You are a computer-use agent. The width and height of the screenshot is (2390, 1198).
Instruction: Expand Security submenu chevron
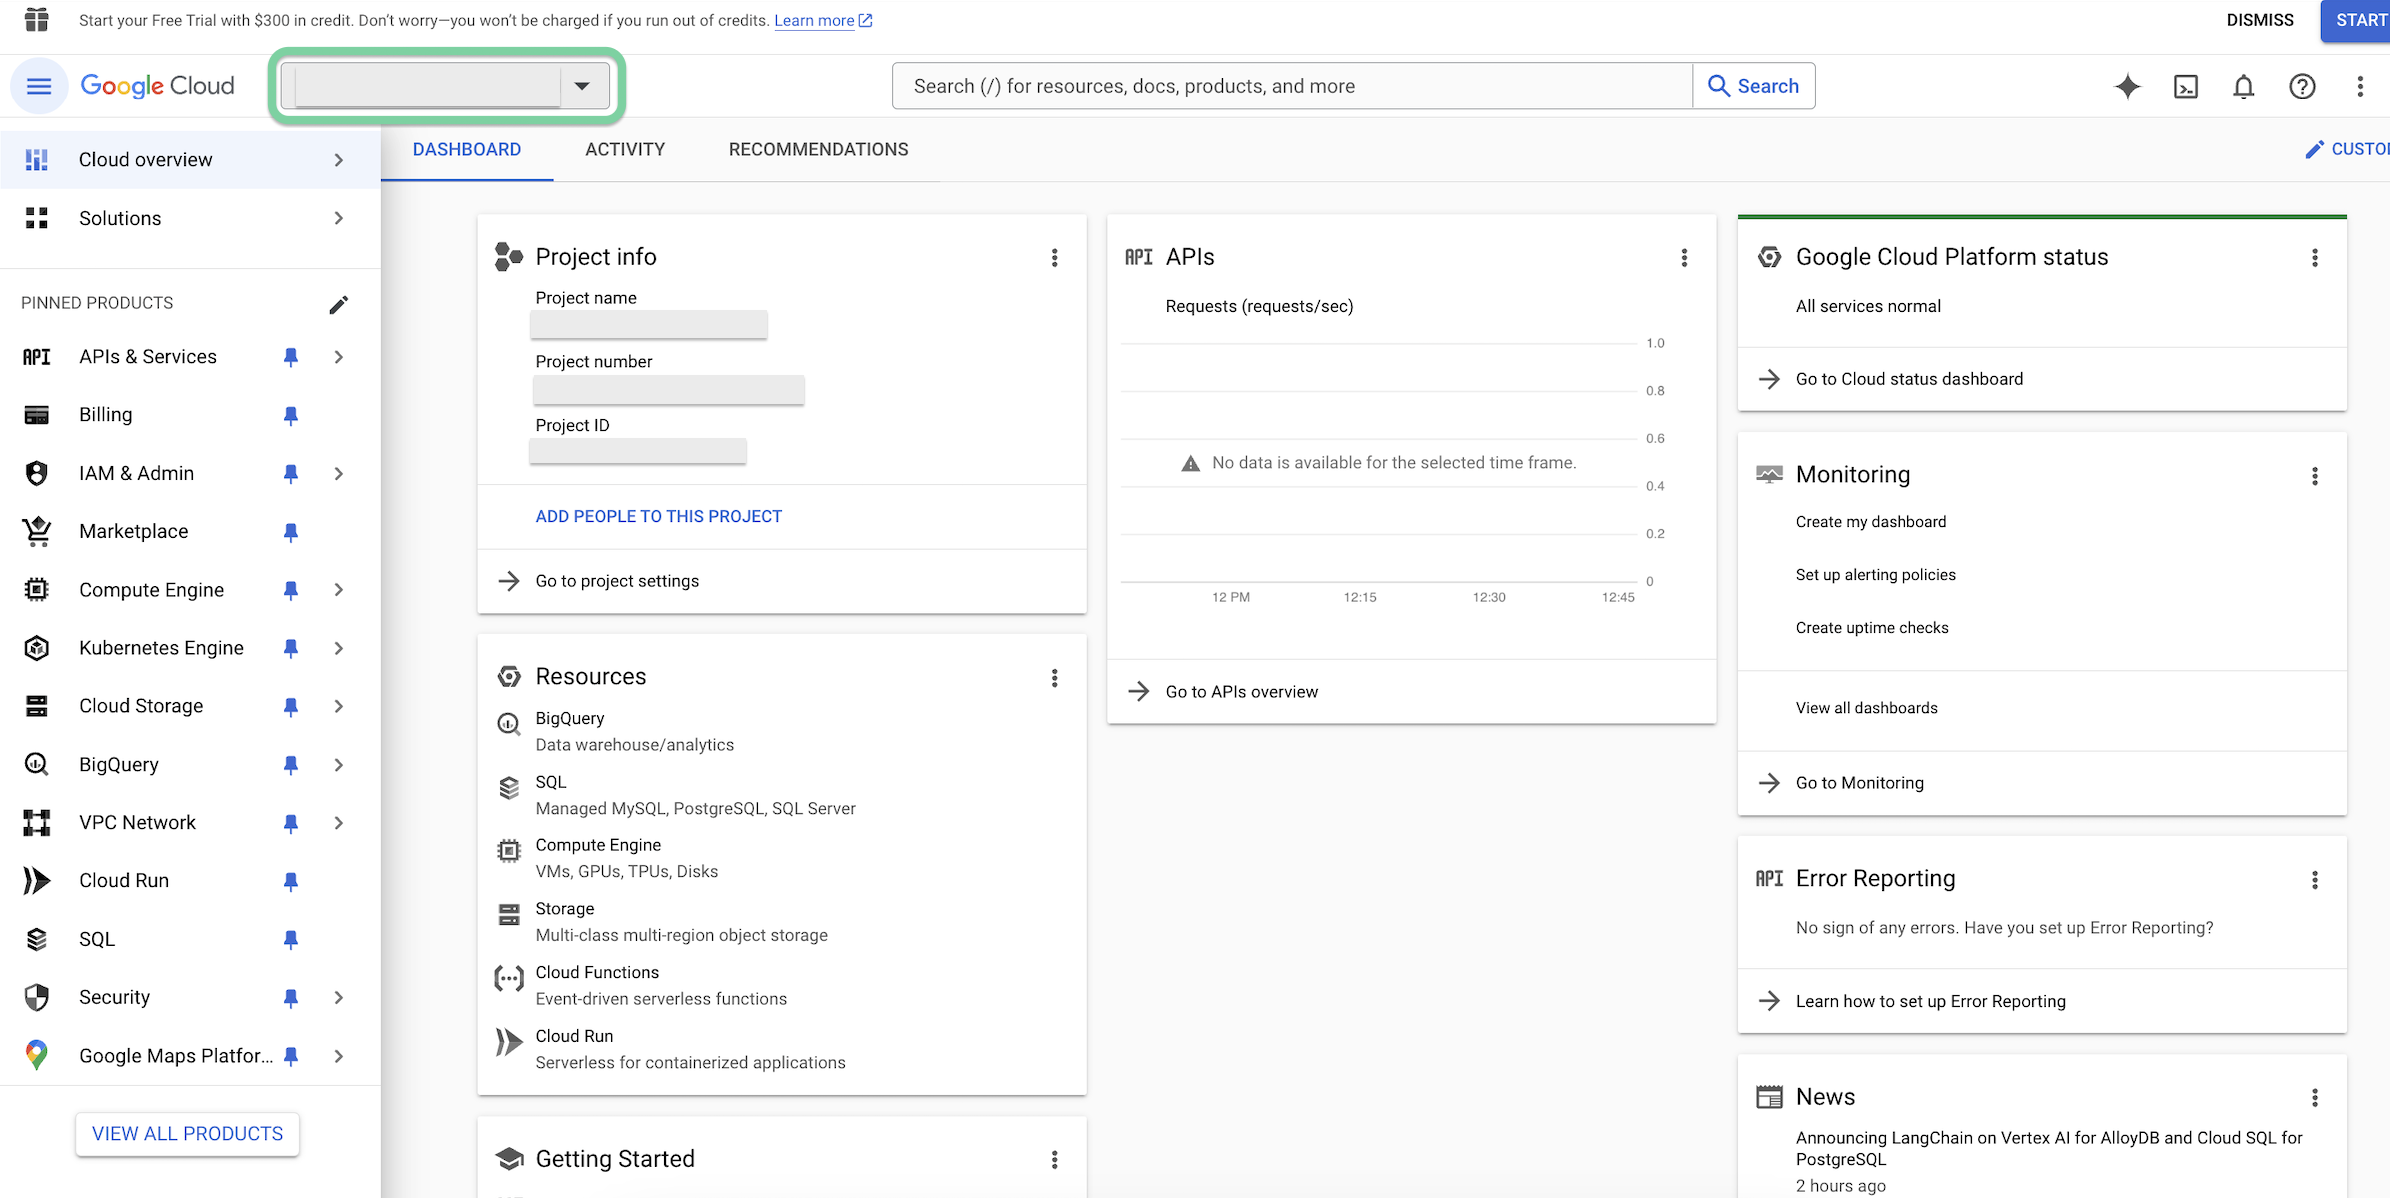339,997
